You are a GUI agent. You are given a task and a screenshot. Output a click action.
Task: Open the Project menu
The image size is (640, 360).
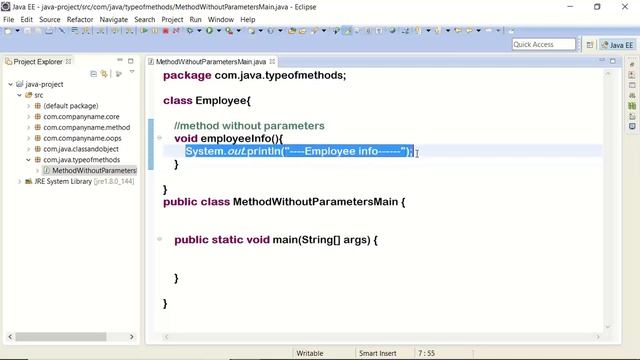click(x=172, y=20)
